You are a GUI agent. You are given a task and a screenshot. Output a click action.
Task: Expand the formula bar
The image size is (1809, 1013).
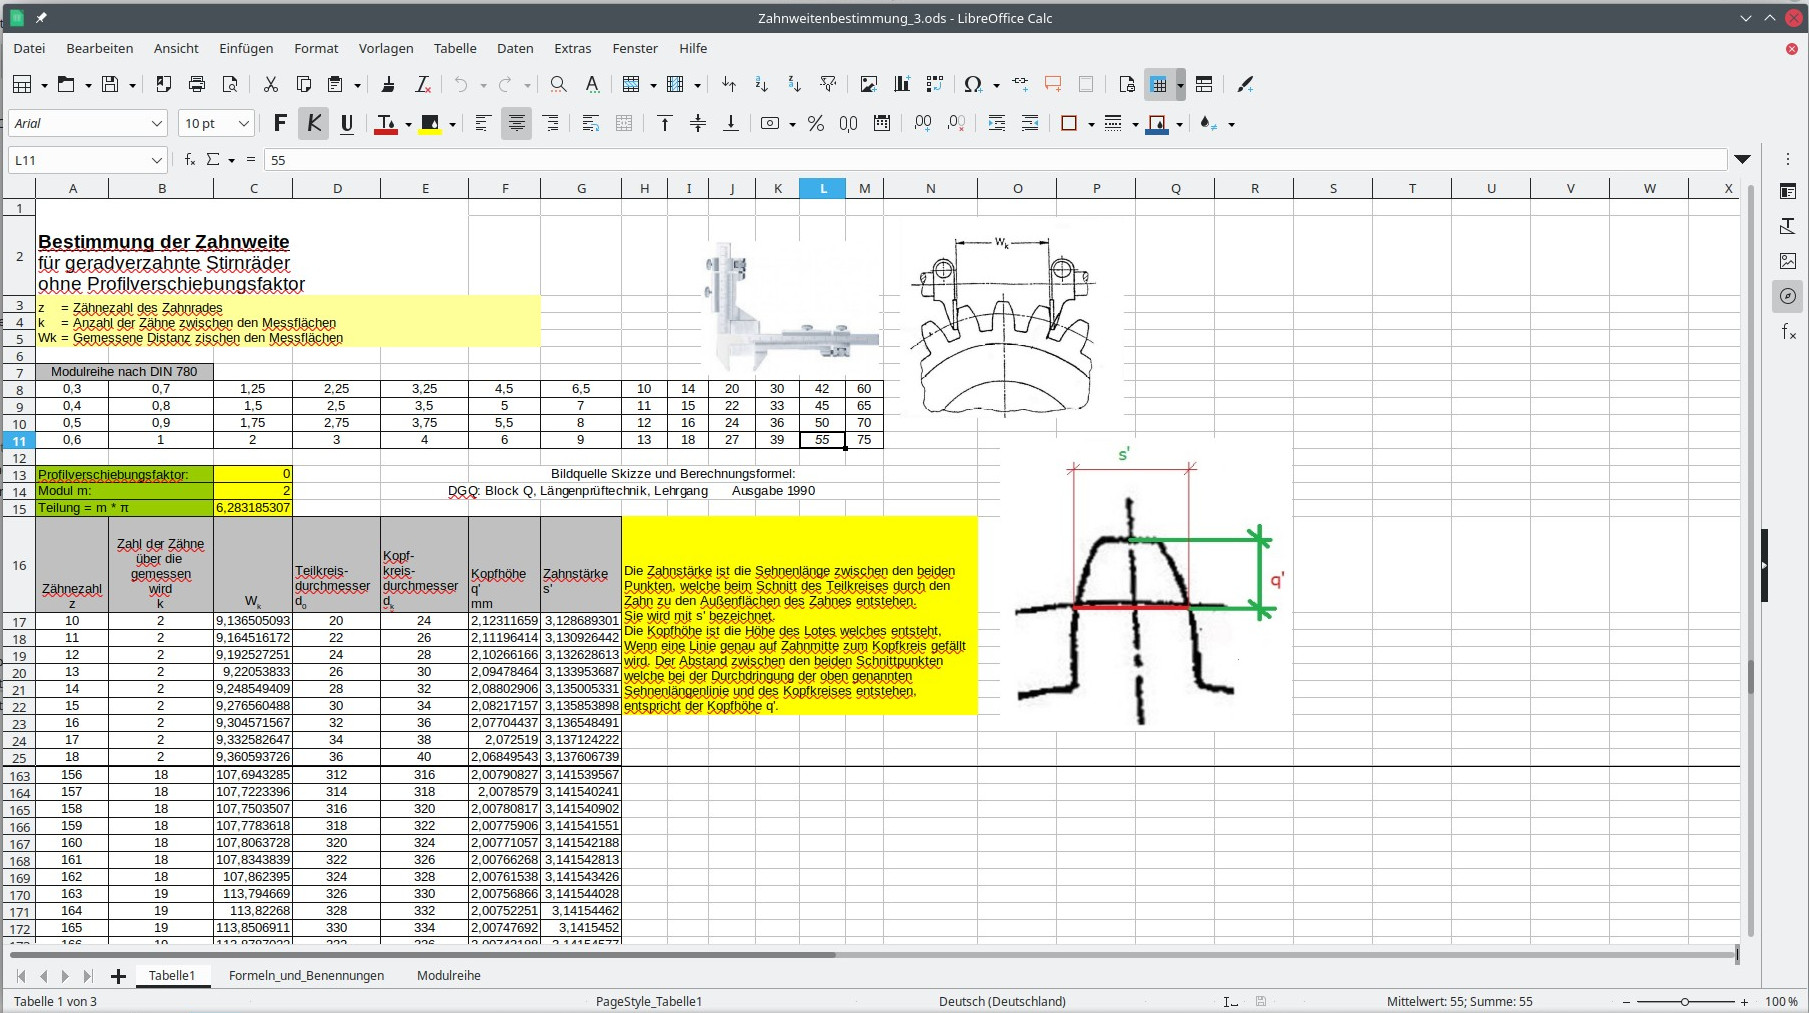1743,160
